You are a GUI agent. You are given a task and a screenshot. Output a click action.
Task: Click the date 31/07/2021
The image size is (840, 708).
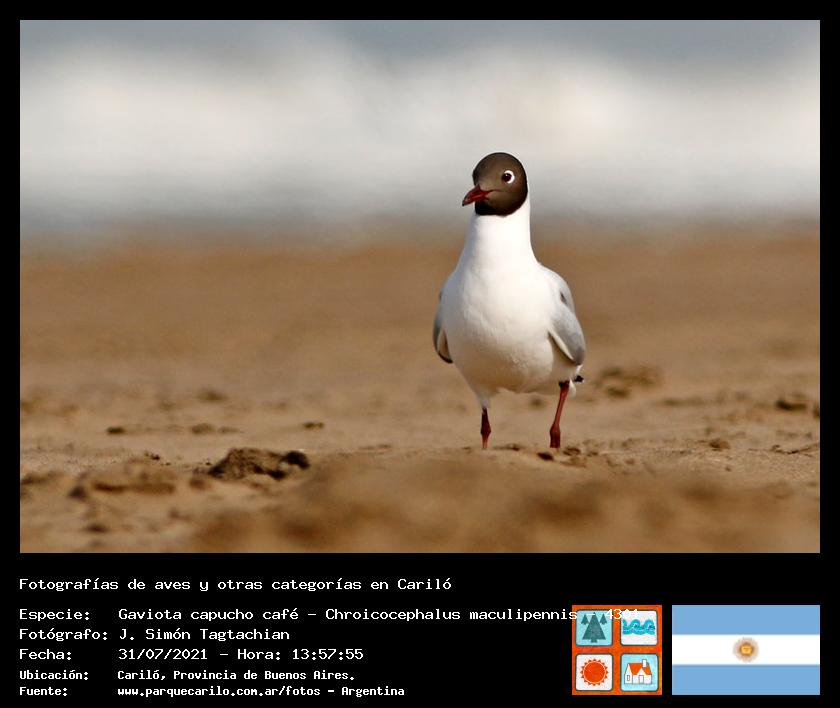click(162, 654)
